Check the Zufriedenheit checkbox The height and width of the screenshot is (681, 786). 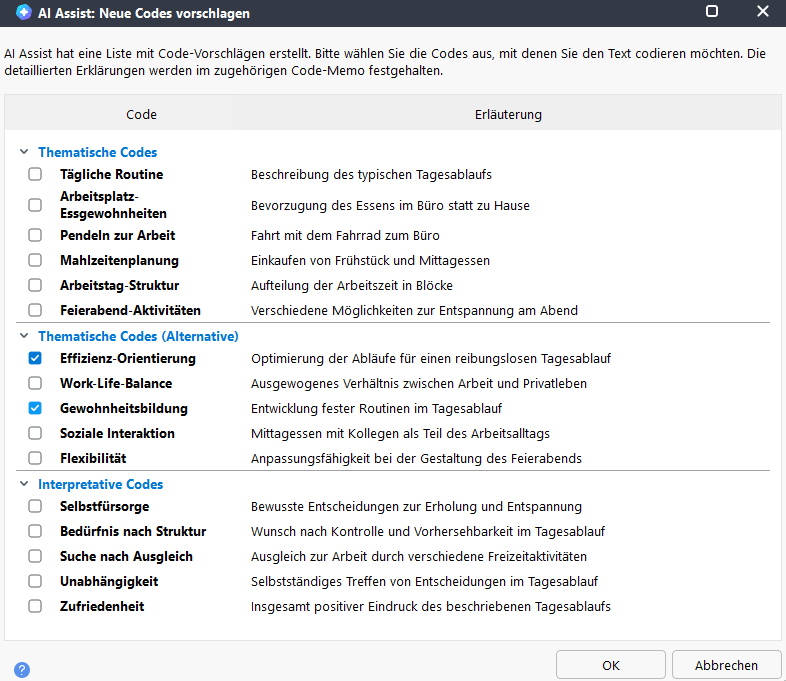point(35,606)
